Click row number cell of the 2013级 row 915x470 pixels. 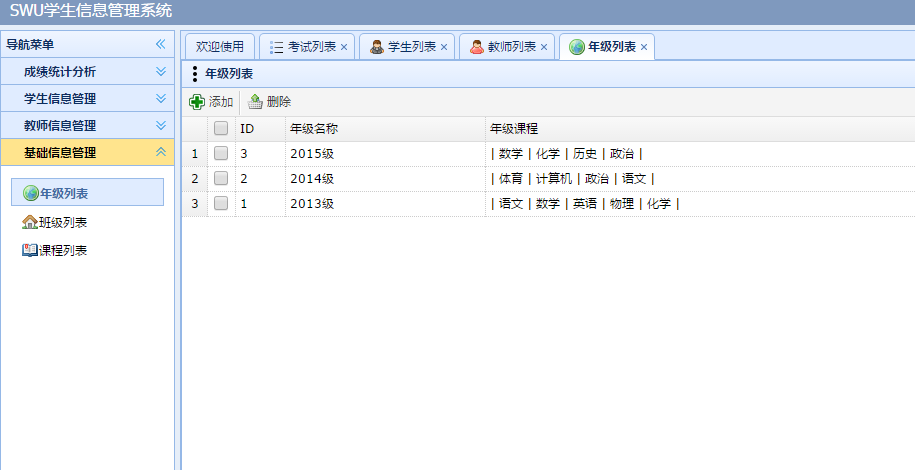(x=194, y=204)
